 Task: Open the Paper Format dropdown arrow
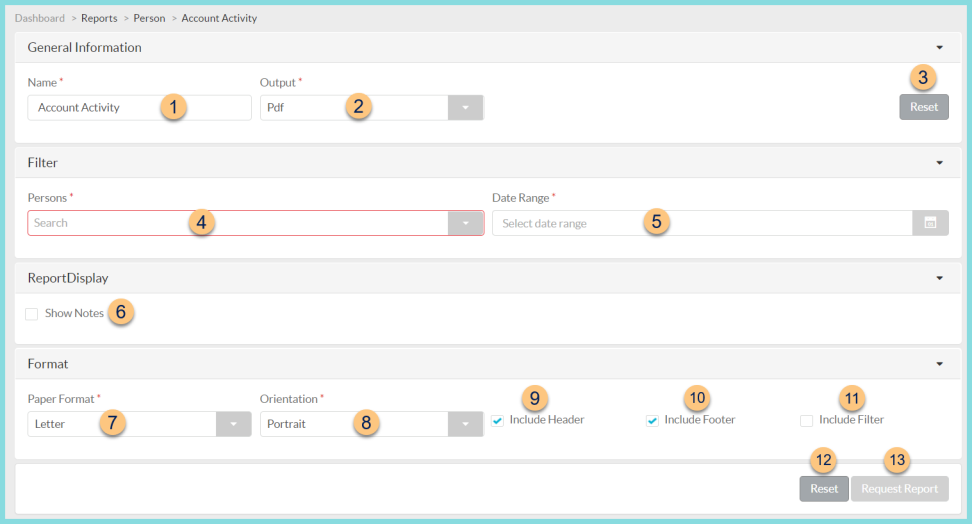click(234, 424)
